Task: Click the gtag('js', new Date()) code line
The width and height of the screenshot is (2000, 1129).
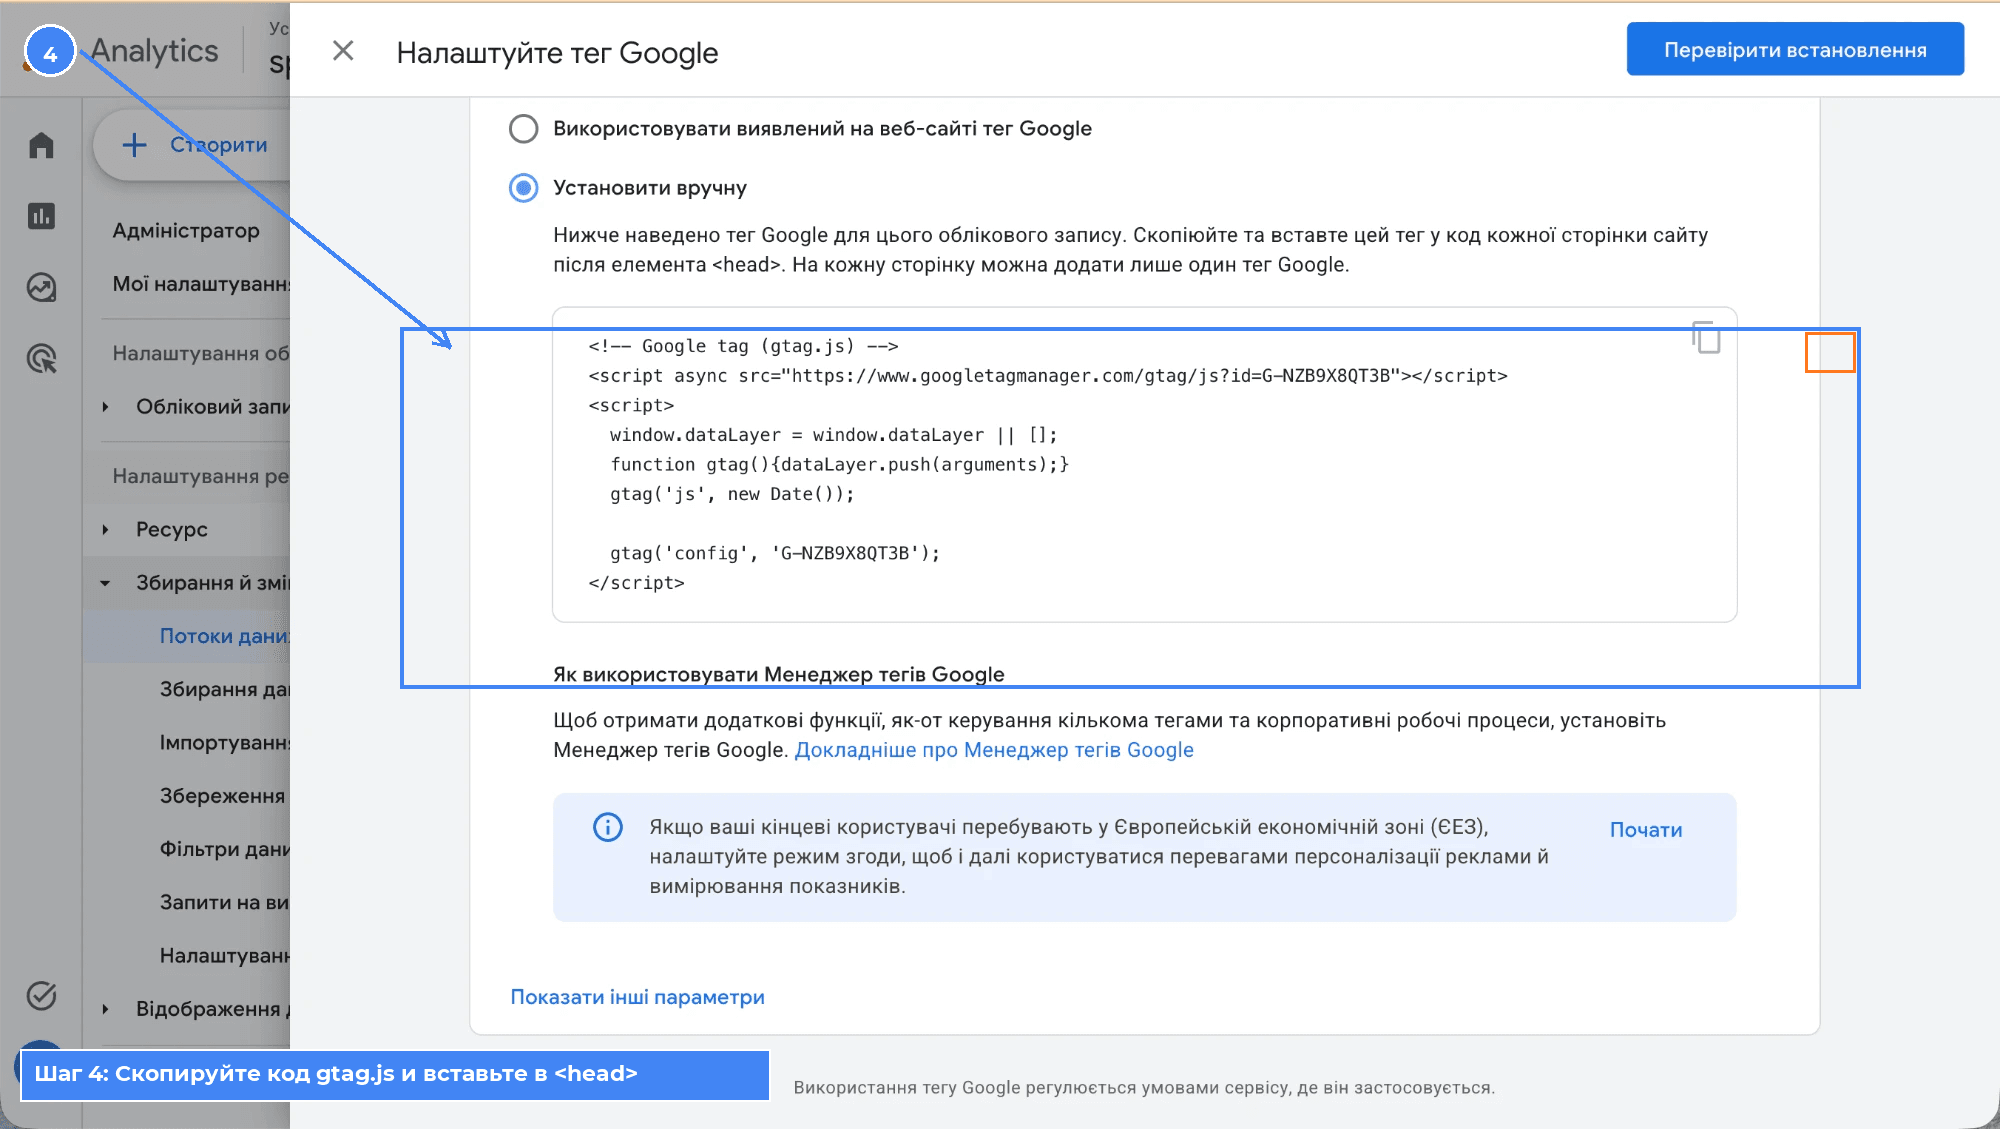Action: (732, 494)
